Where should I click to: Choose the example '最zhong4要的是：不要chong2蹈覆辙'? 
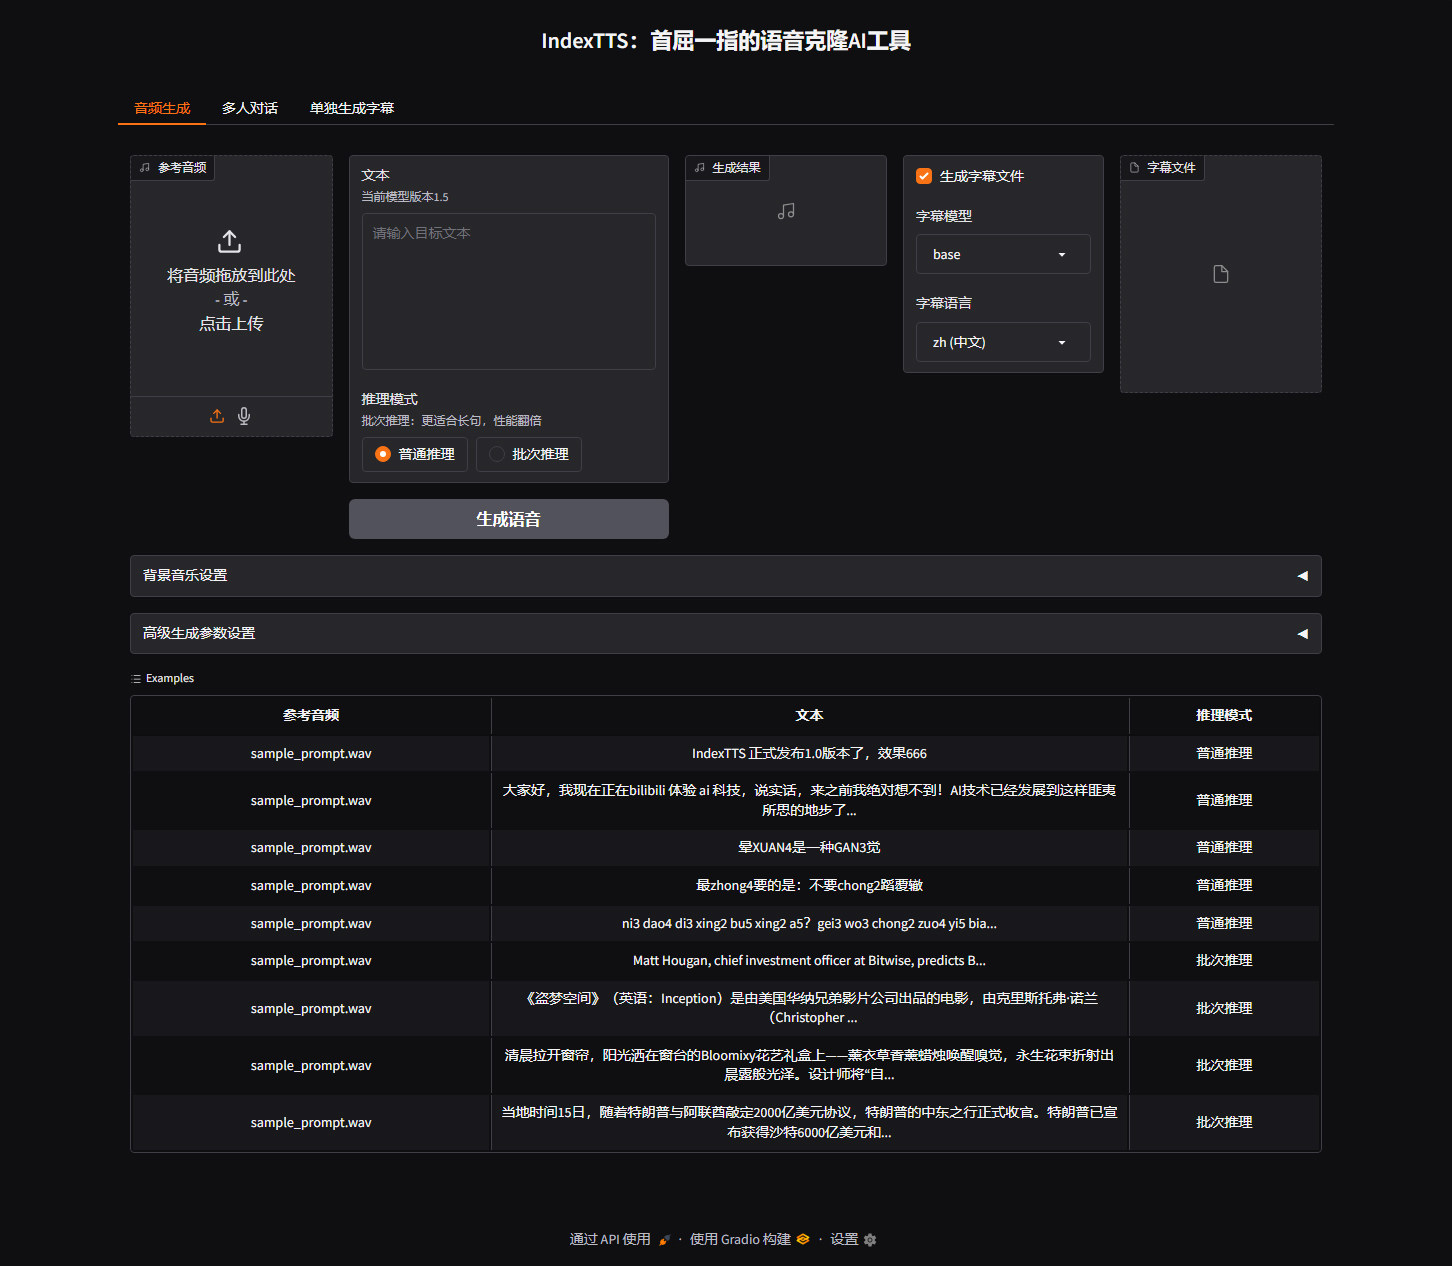(809, 886)
